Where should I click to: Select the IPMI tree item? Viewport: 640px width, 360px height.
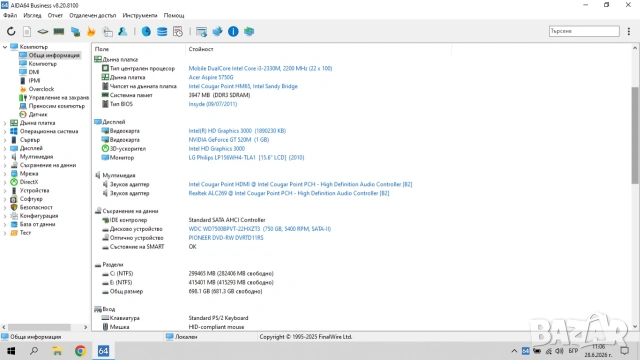point(34,80)
